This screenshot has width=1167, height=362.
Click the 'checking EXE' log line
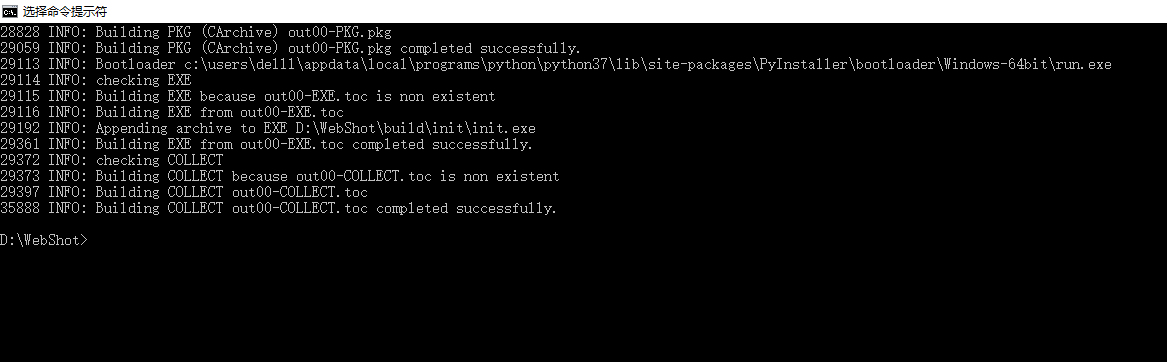point(96,80)
